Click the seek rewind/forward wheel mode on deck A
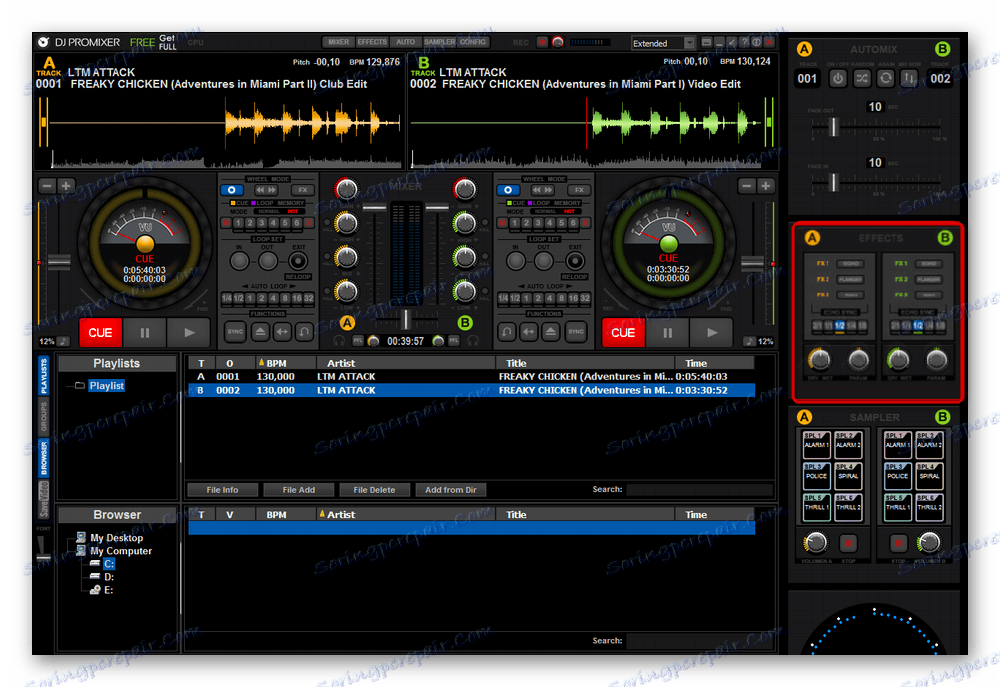The width and height of the screenshot is (1000, 687). click(267, 190)
